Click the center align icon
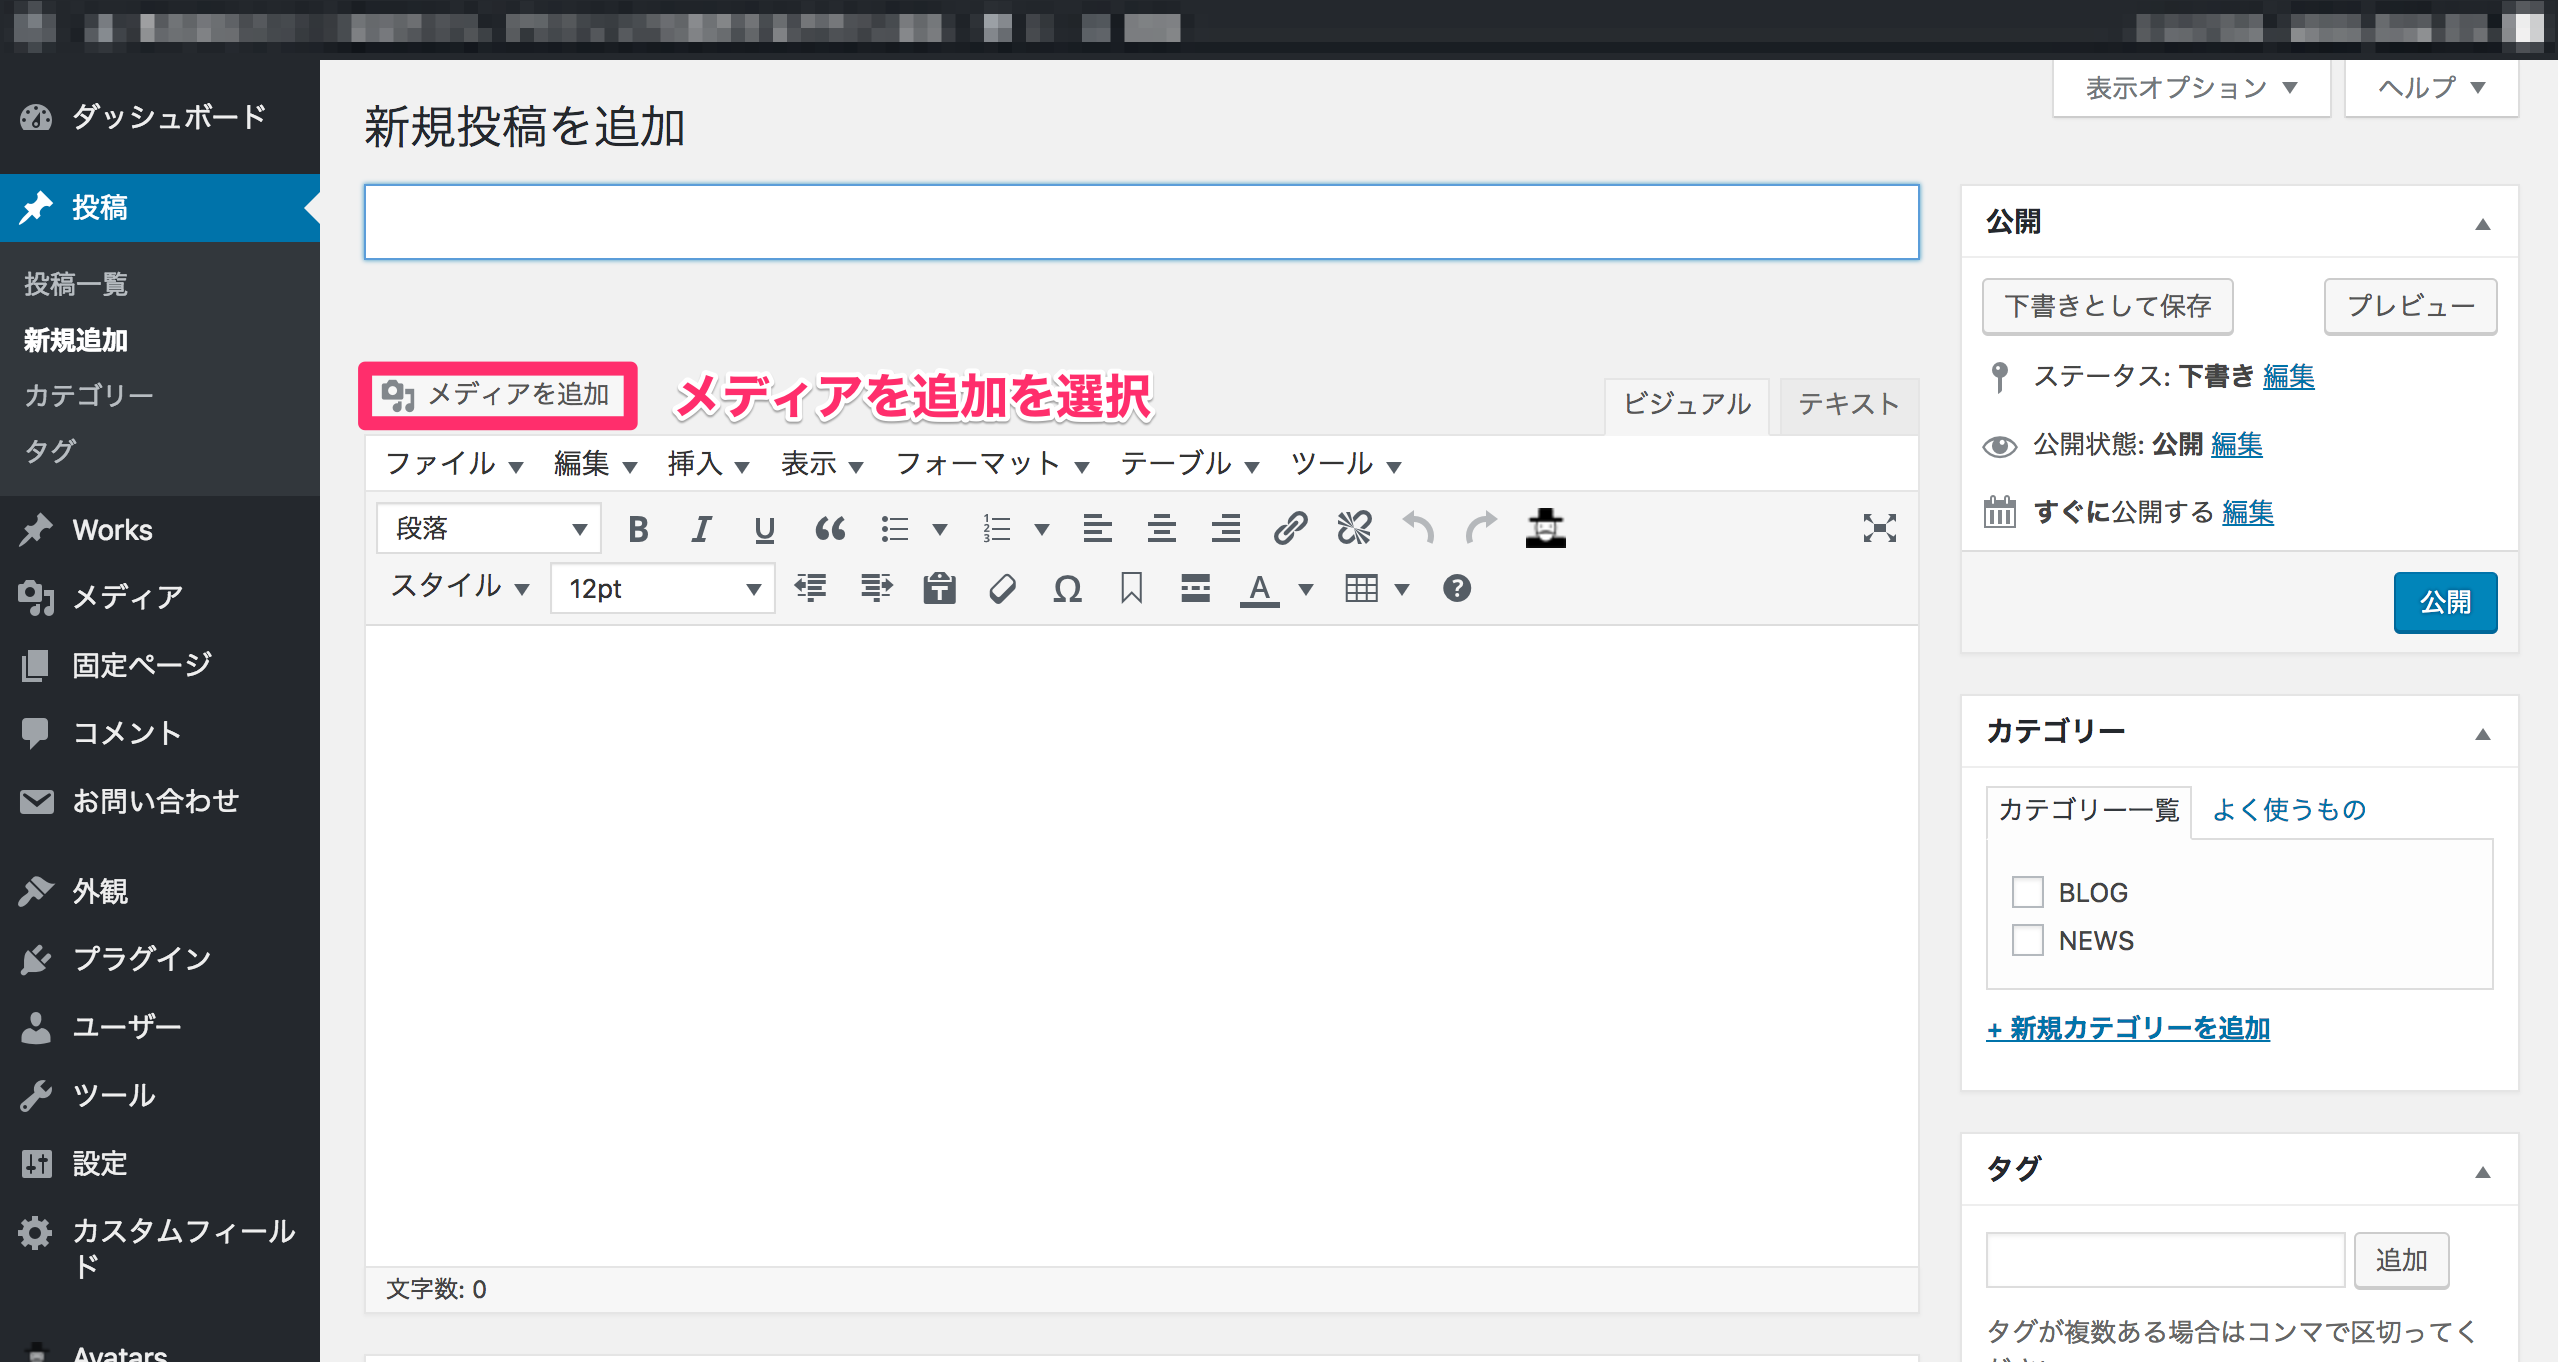Viewport: 2558px width, 1362px height. pos(1161,528)
